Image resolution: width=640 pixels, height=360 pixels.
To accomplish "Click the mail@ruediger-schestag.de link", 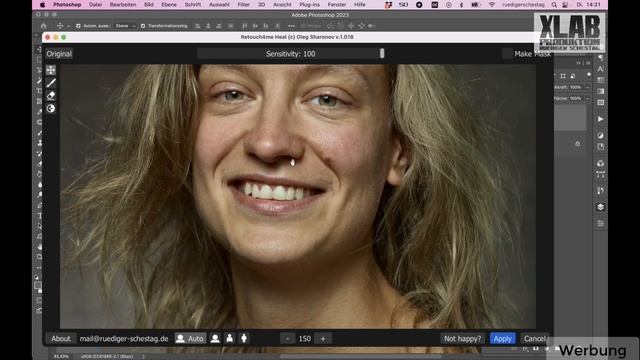I will 124,338.
